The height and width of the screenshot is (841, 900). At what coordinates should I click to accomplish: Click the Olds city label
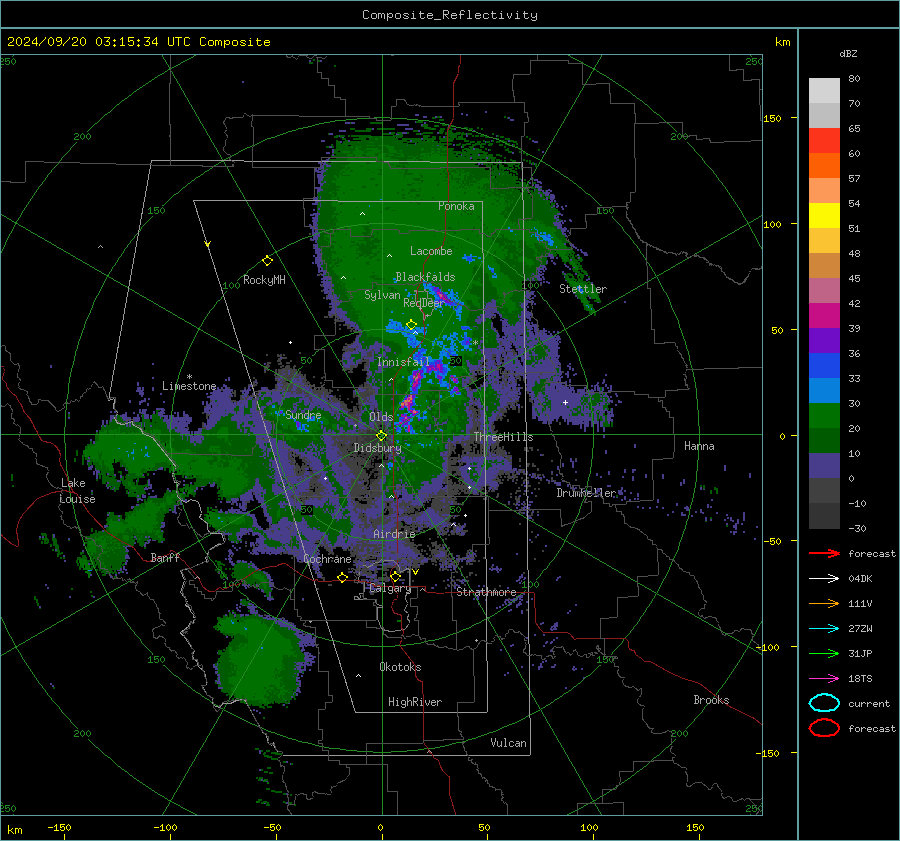381,417
